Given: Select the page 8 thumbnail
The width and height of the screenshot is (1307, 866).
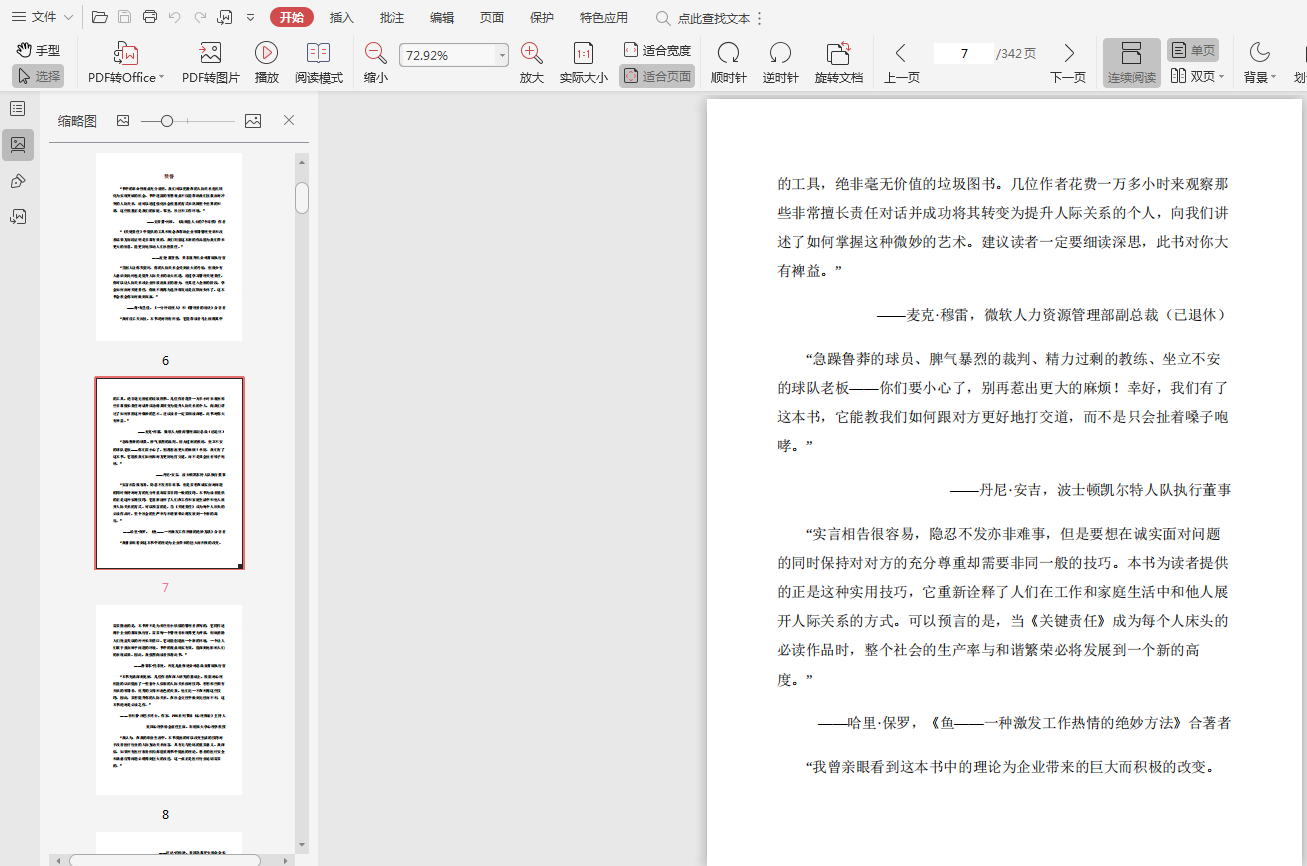Looking at the screenshot, I should click(x=169, y=699).
